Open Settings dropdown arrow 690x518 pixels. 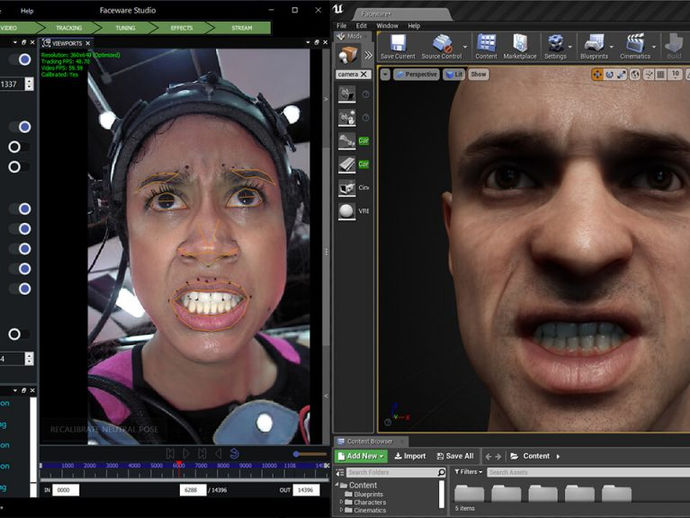tap(570, 47)
